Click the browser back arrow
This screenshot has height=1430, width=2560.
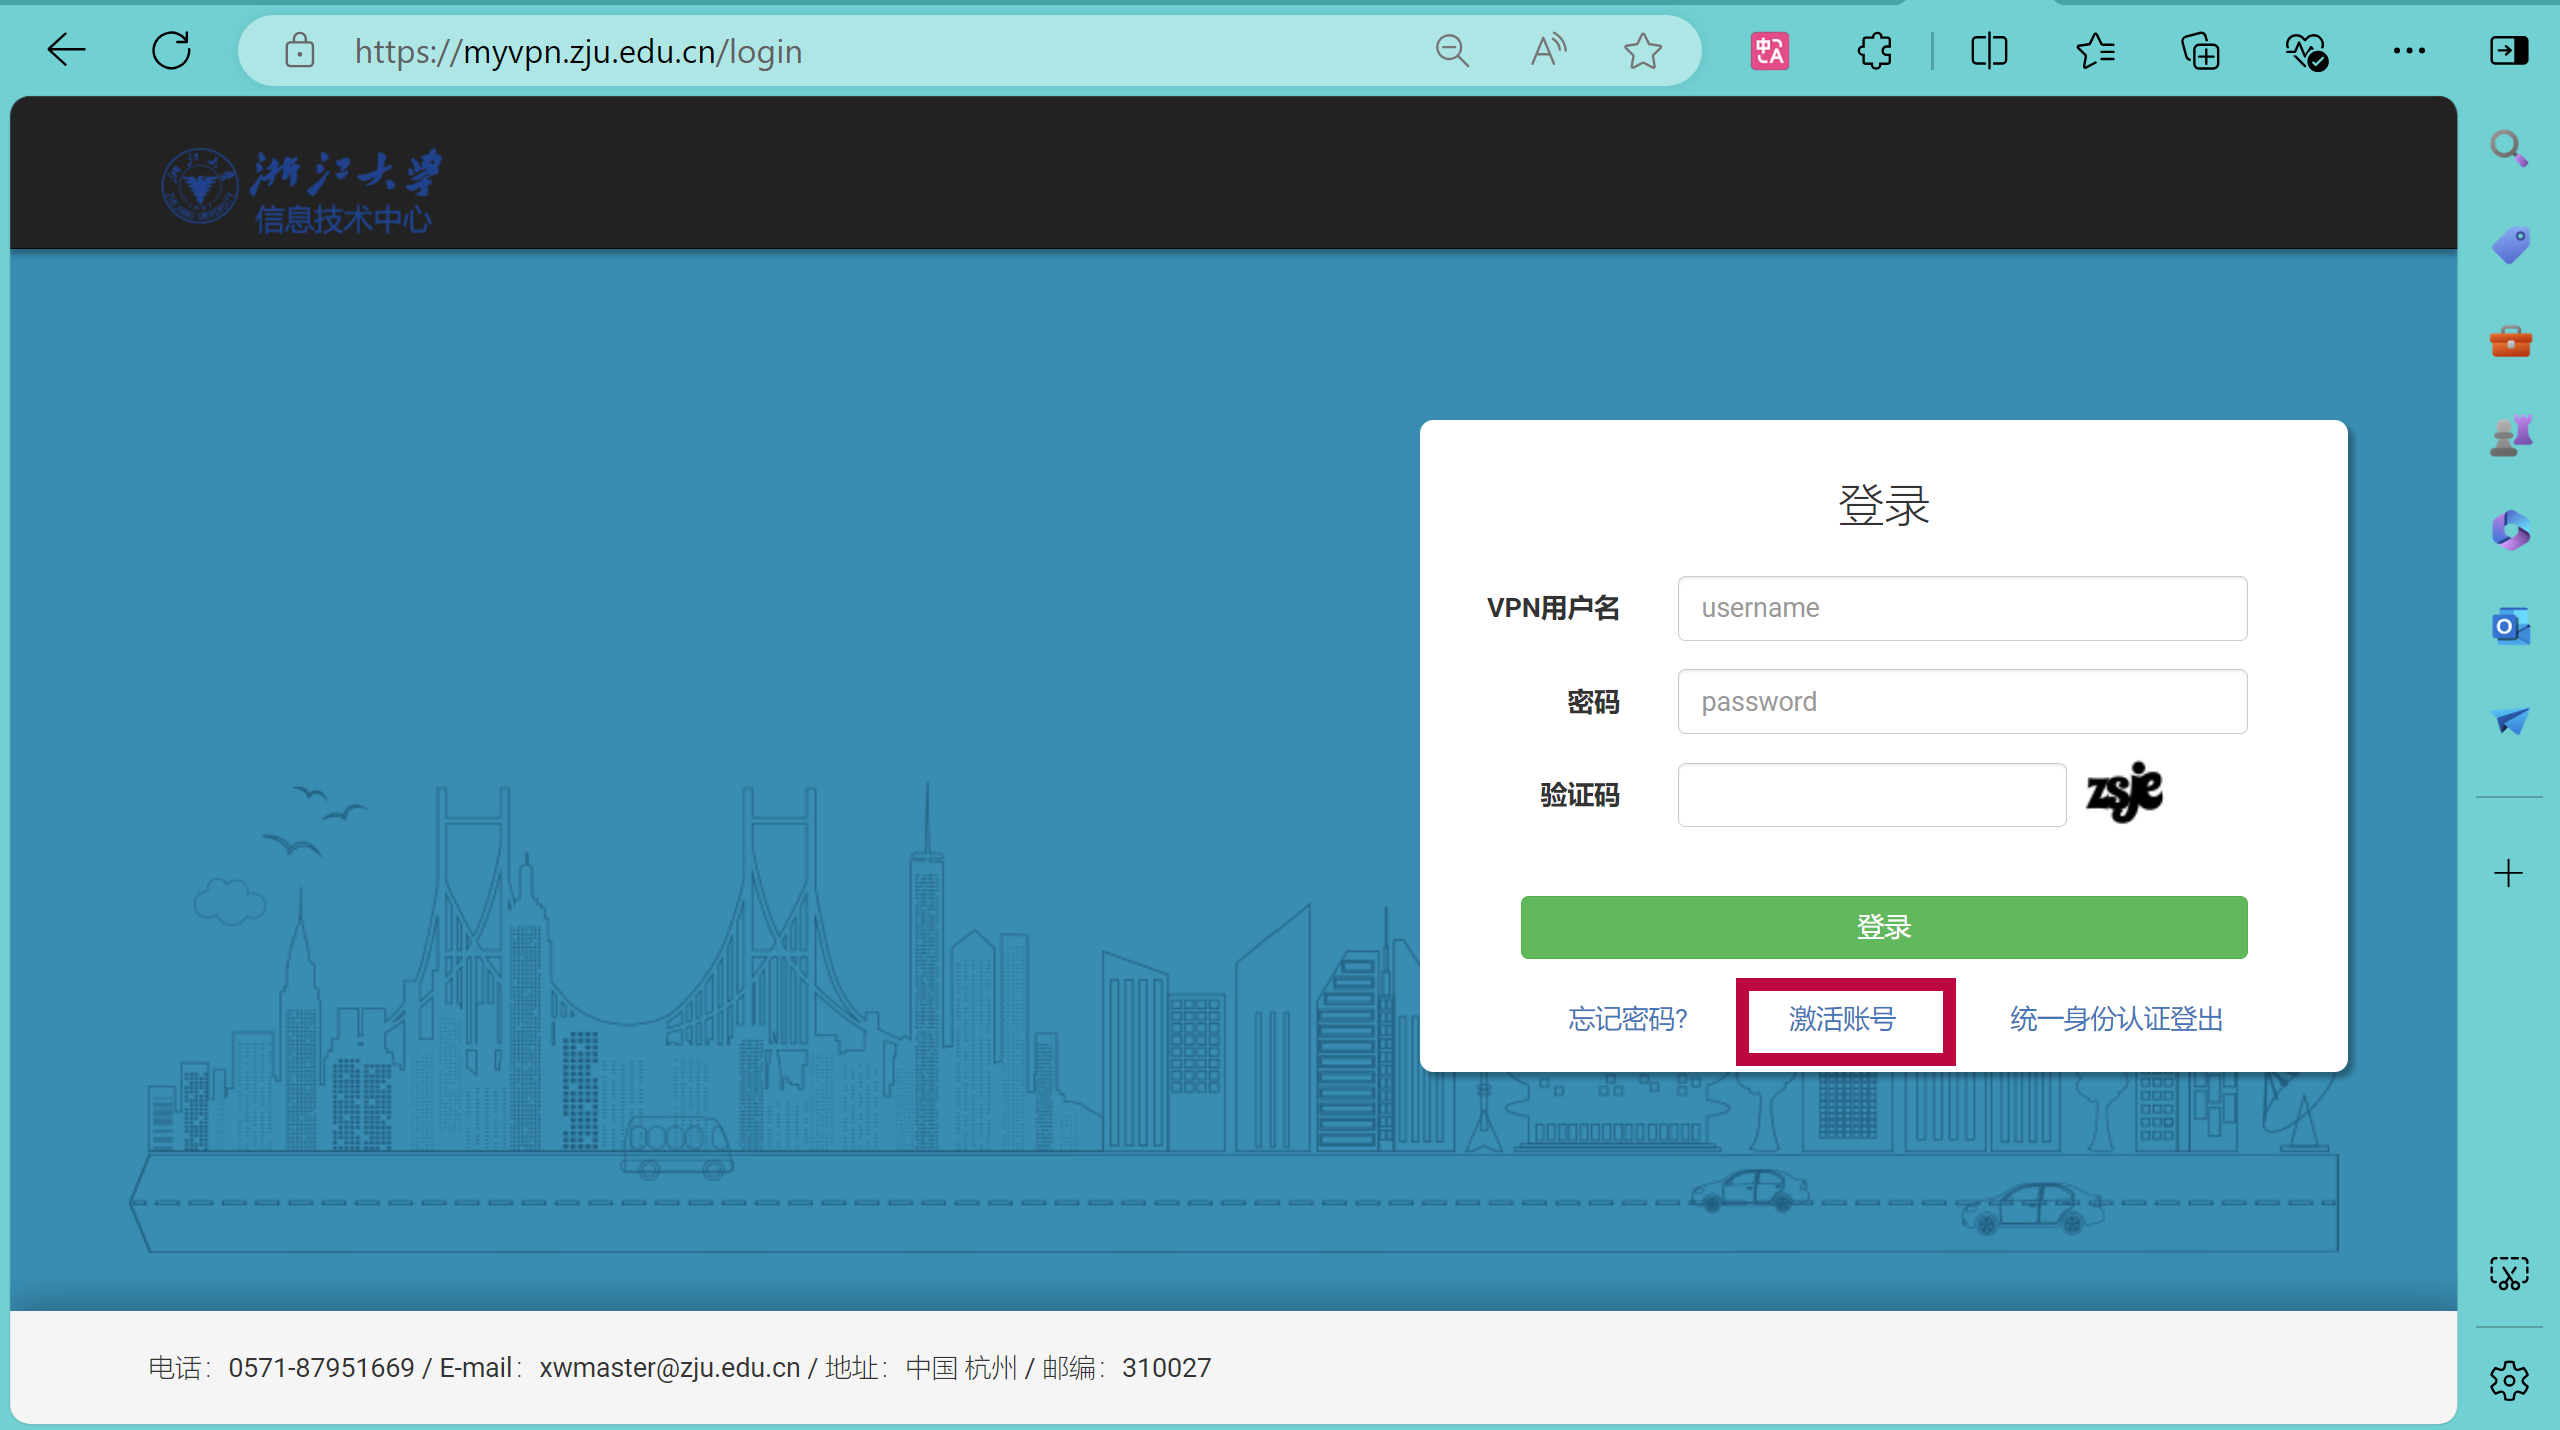66,50
